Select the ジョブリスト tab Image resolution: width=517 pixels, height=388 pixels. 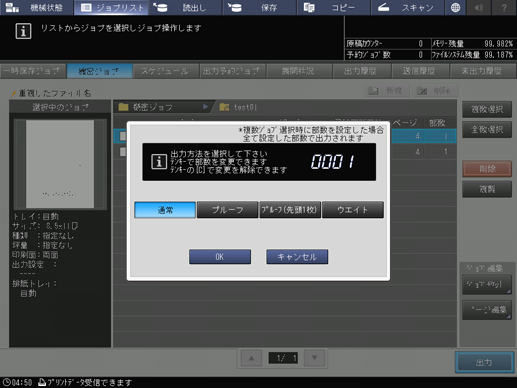pyautogui.click(x=111, y=7)
